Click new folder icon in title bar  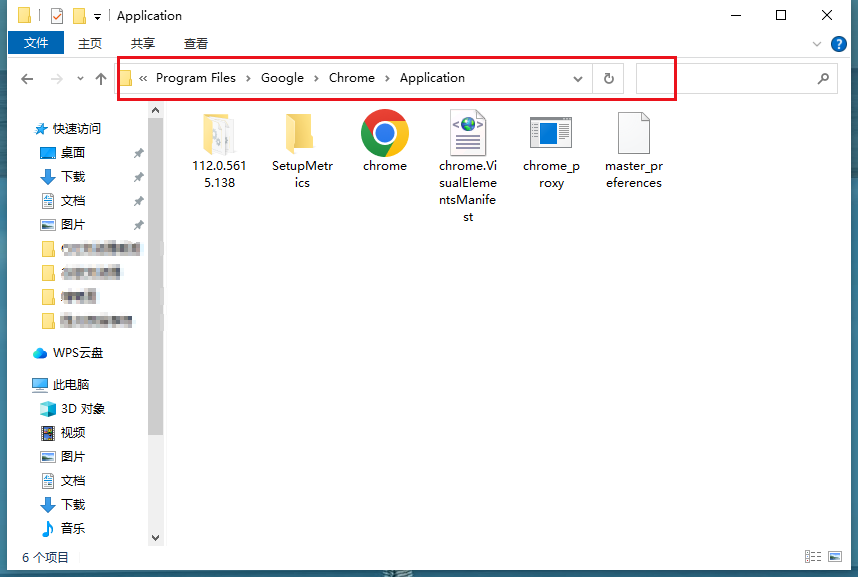[x=79, y=16]
